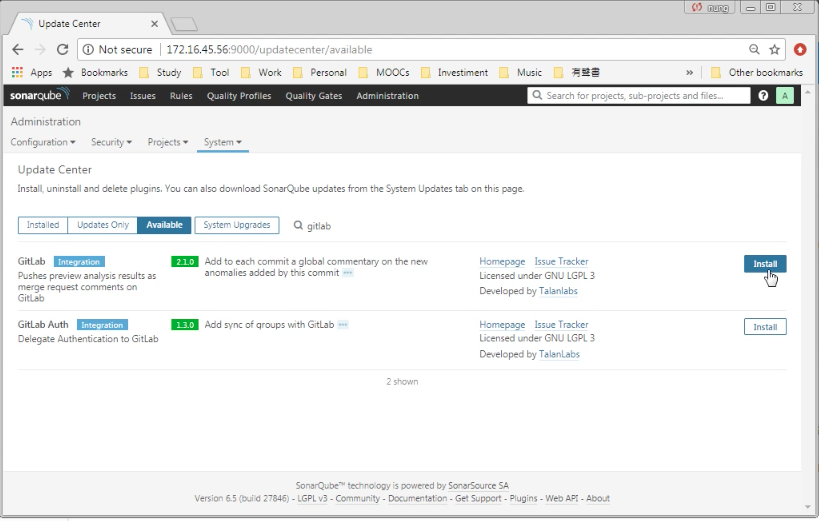Click GitLab Auth version 1.3.0 badge
819x521 pixels.
185,325
